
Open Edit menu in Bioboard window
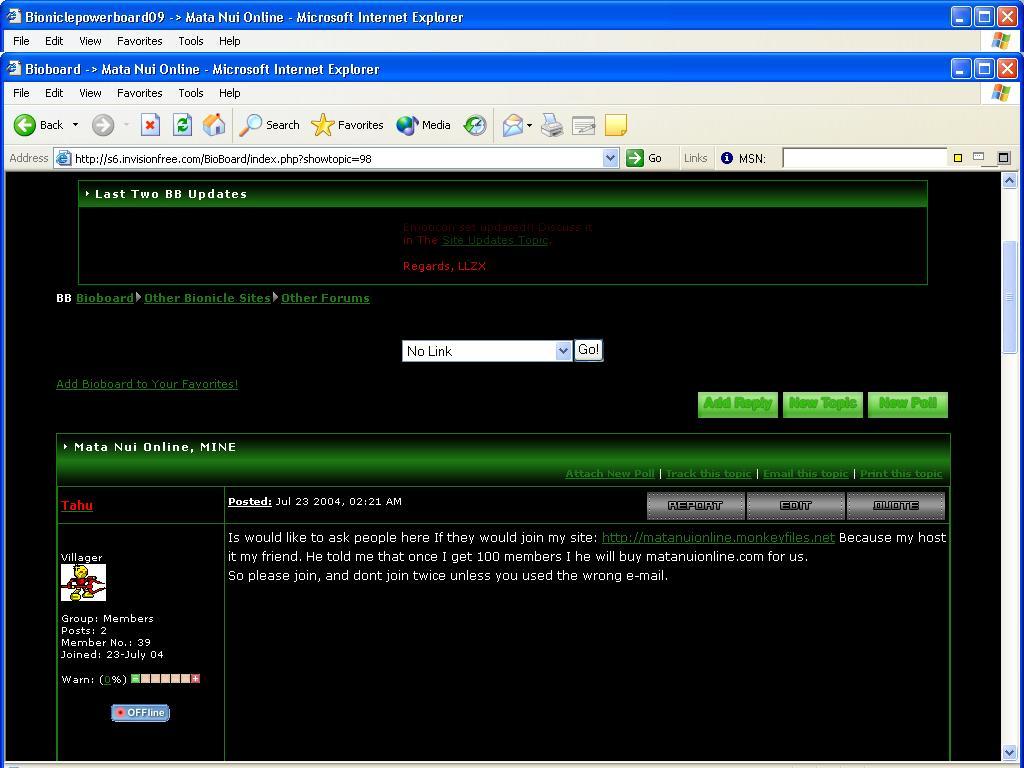pyautogui.click(x=54, y=93)
